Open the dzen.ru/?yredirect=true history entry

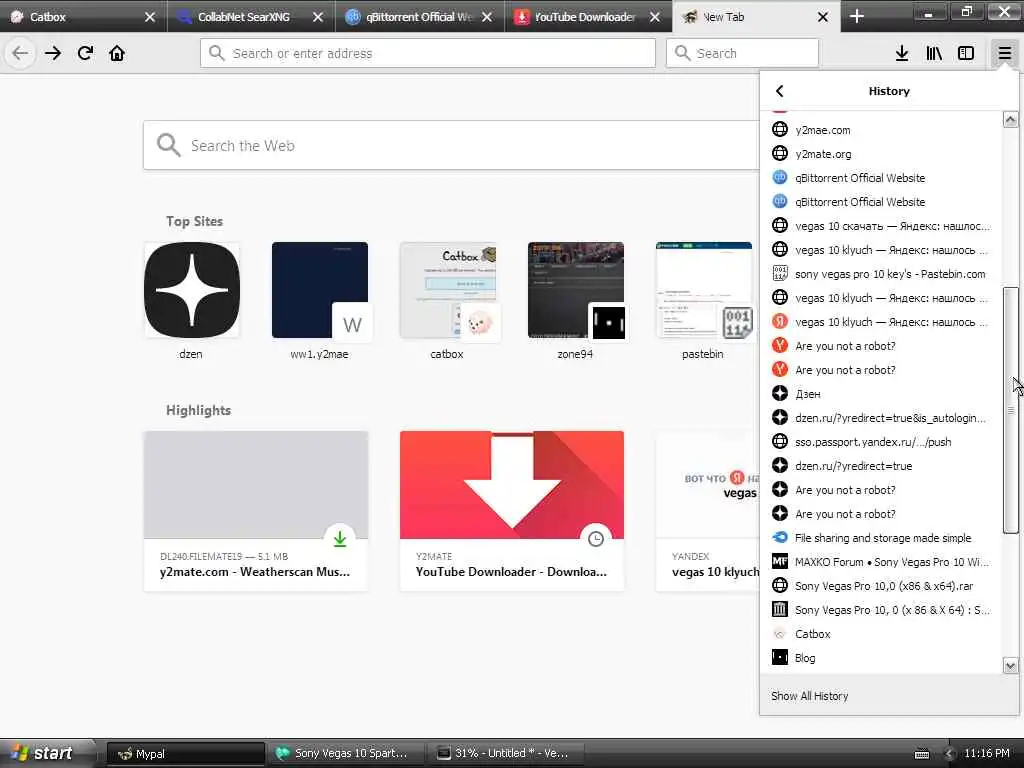pyautogui.click(x=882, y=466)
